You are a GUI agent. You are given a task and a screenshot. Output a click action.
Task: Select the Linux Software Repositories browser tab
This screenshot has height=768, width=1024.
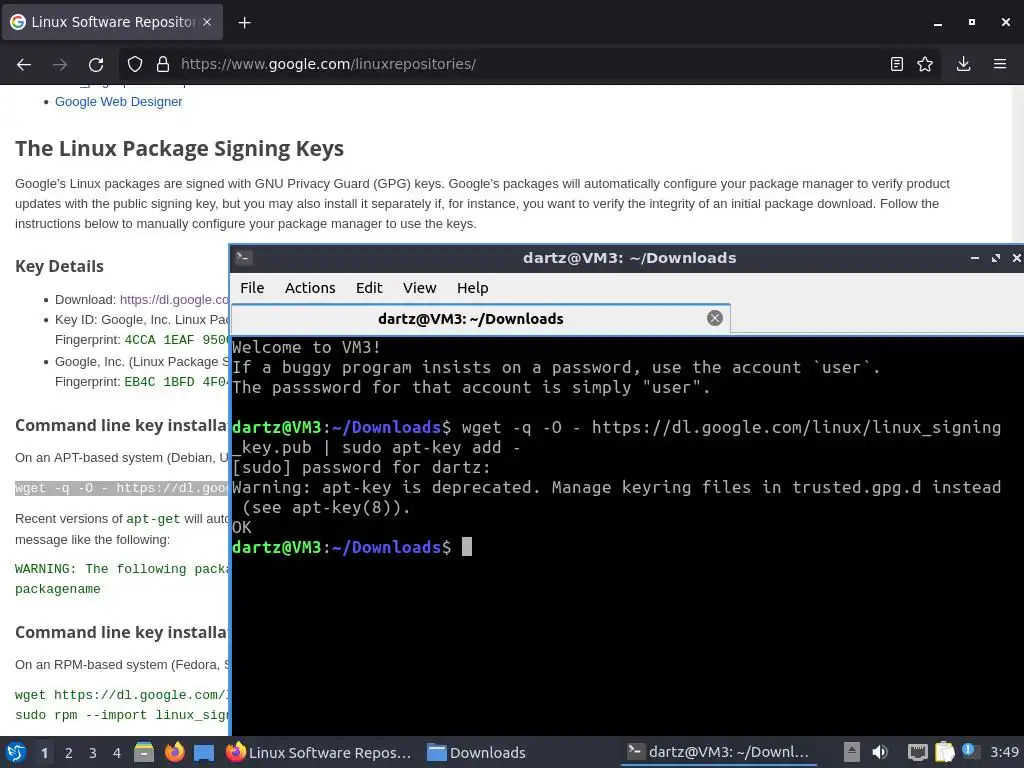click(x=112, y=22)
